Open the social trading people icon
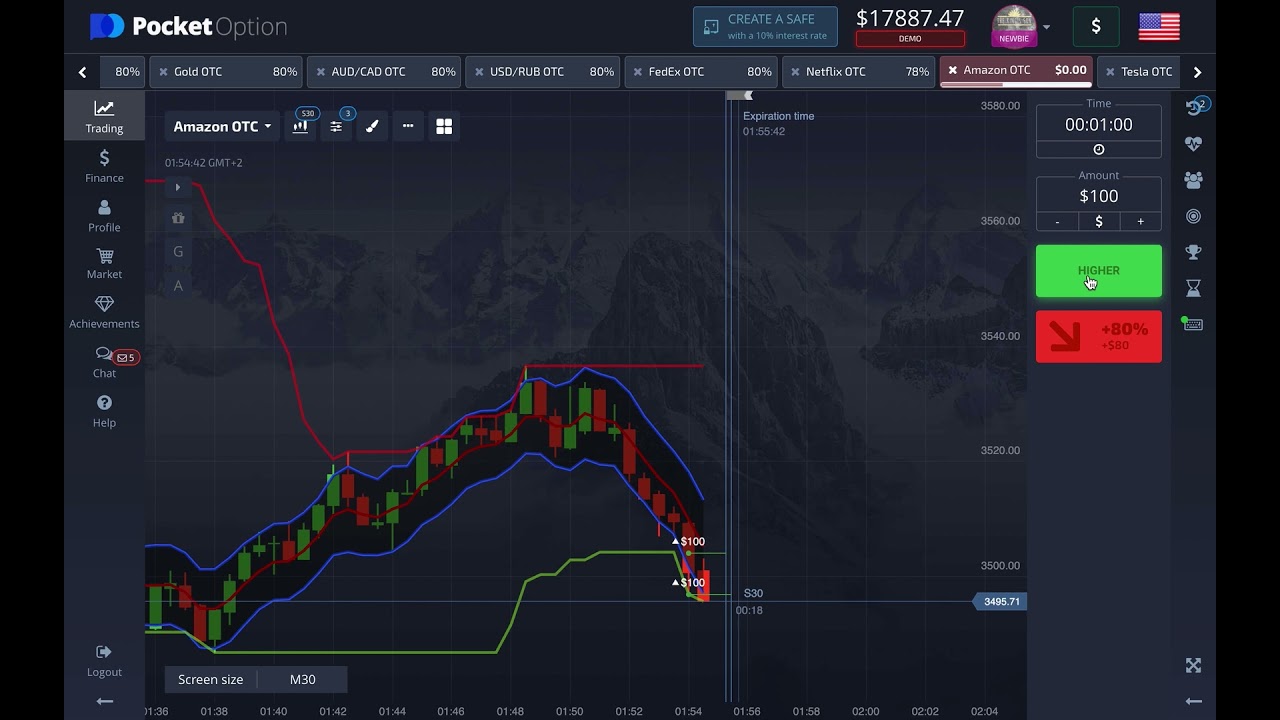This screenshot has height=720, width=1280. pos(1193,180)
